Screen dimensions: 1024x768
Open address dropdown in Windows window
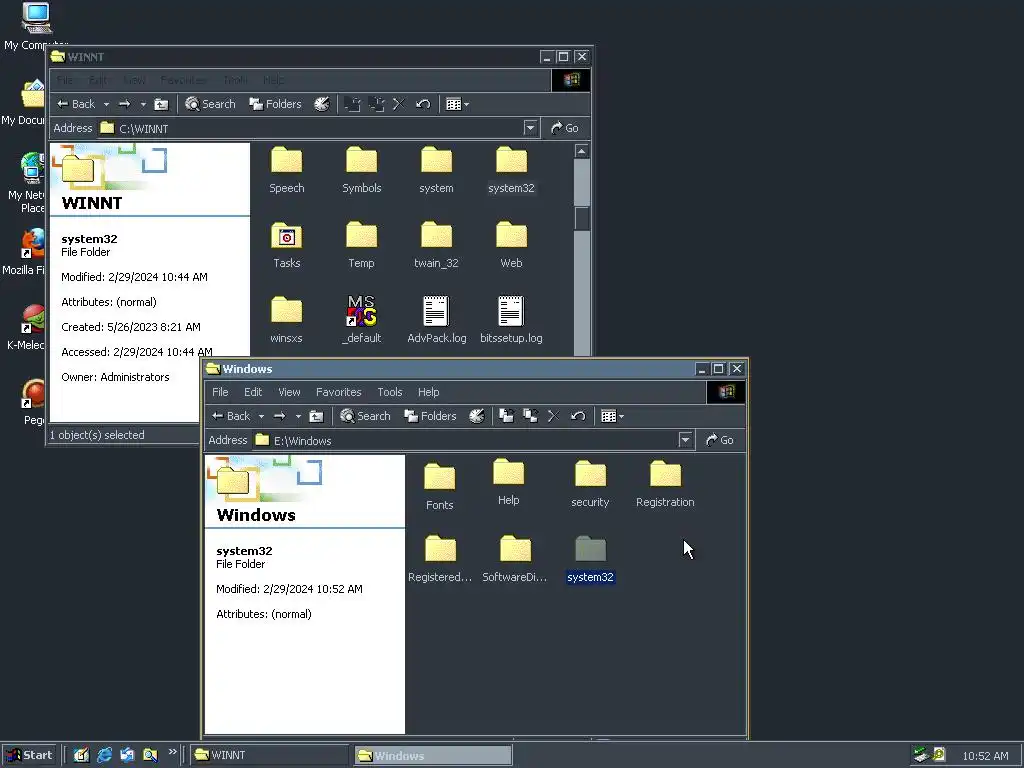pyautogui.click(x=685, y=440)
